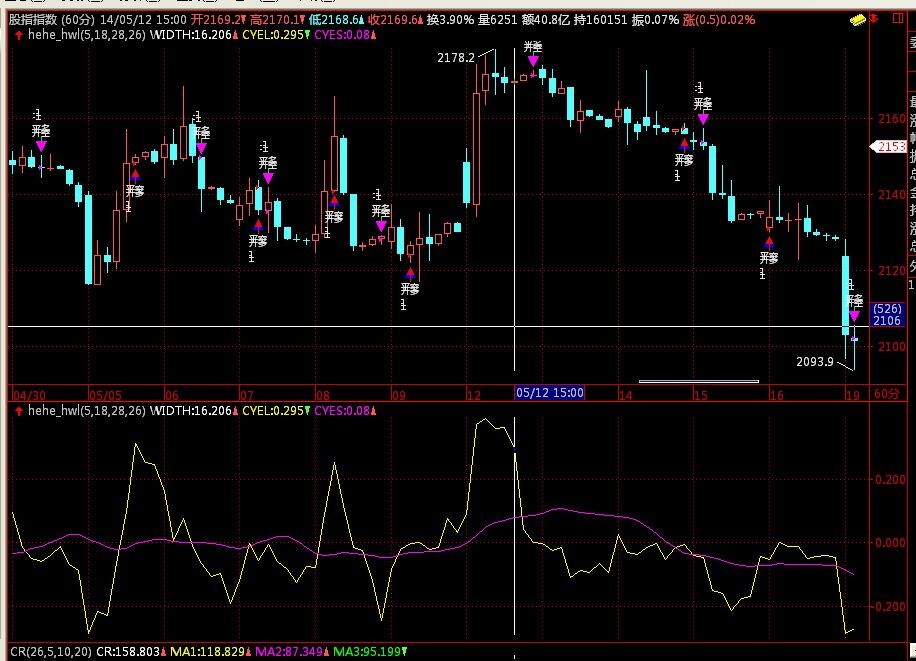This screenshot has width=916, height=661.
Task: Select the 股指指数 title label
Action: pos(32,20)
